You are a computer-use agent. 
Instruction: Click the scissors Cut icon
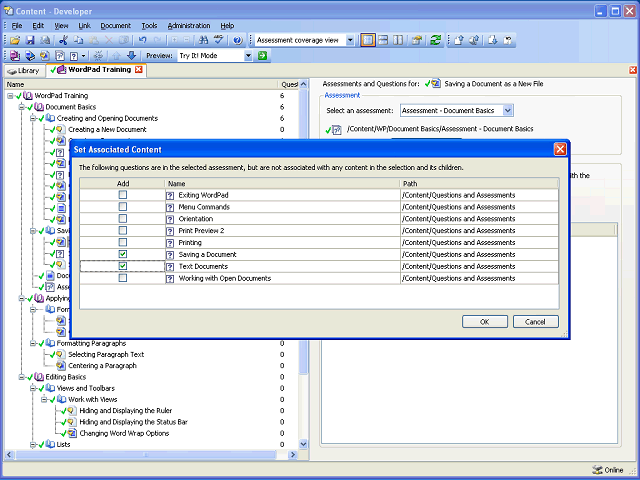63,40
